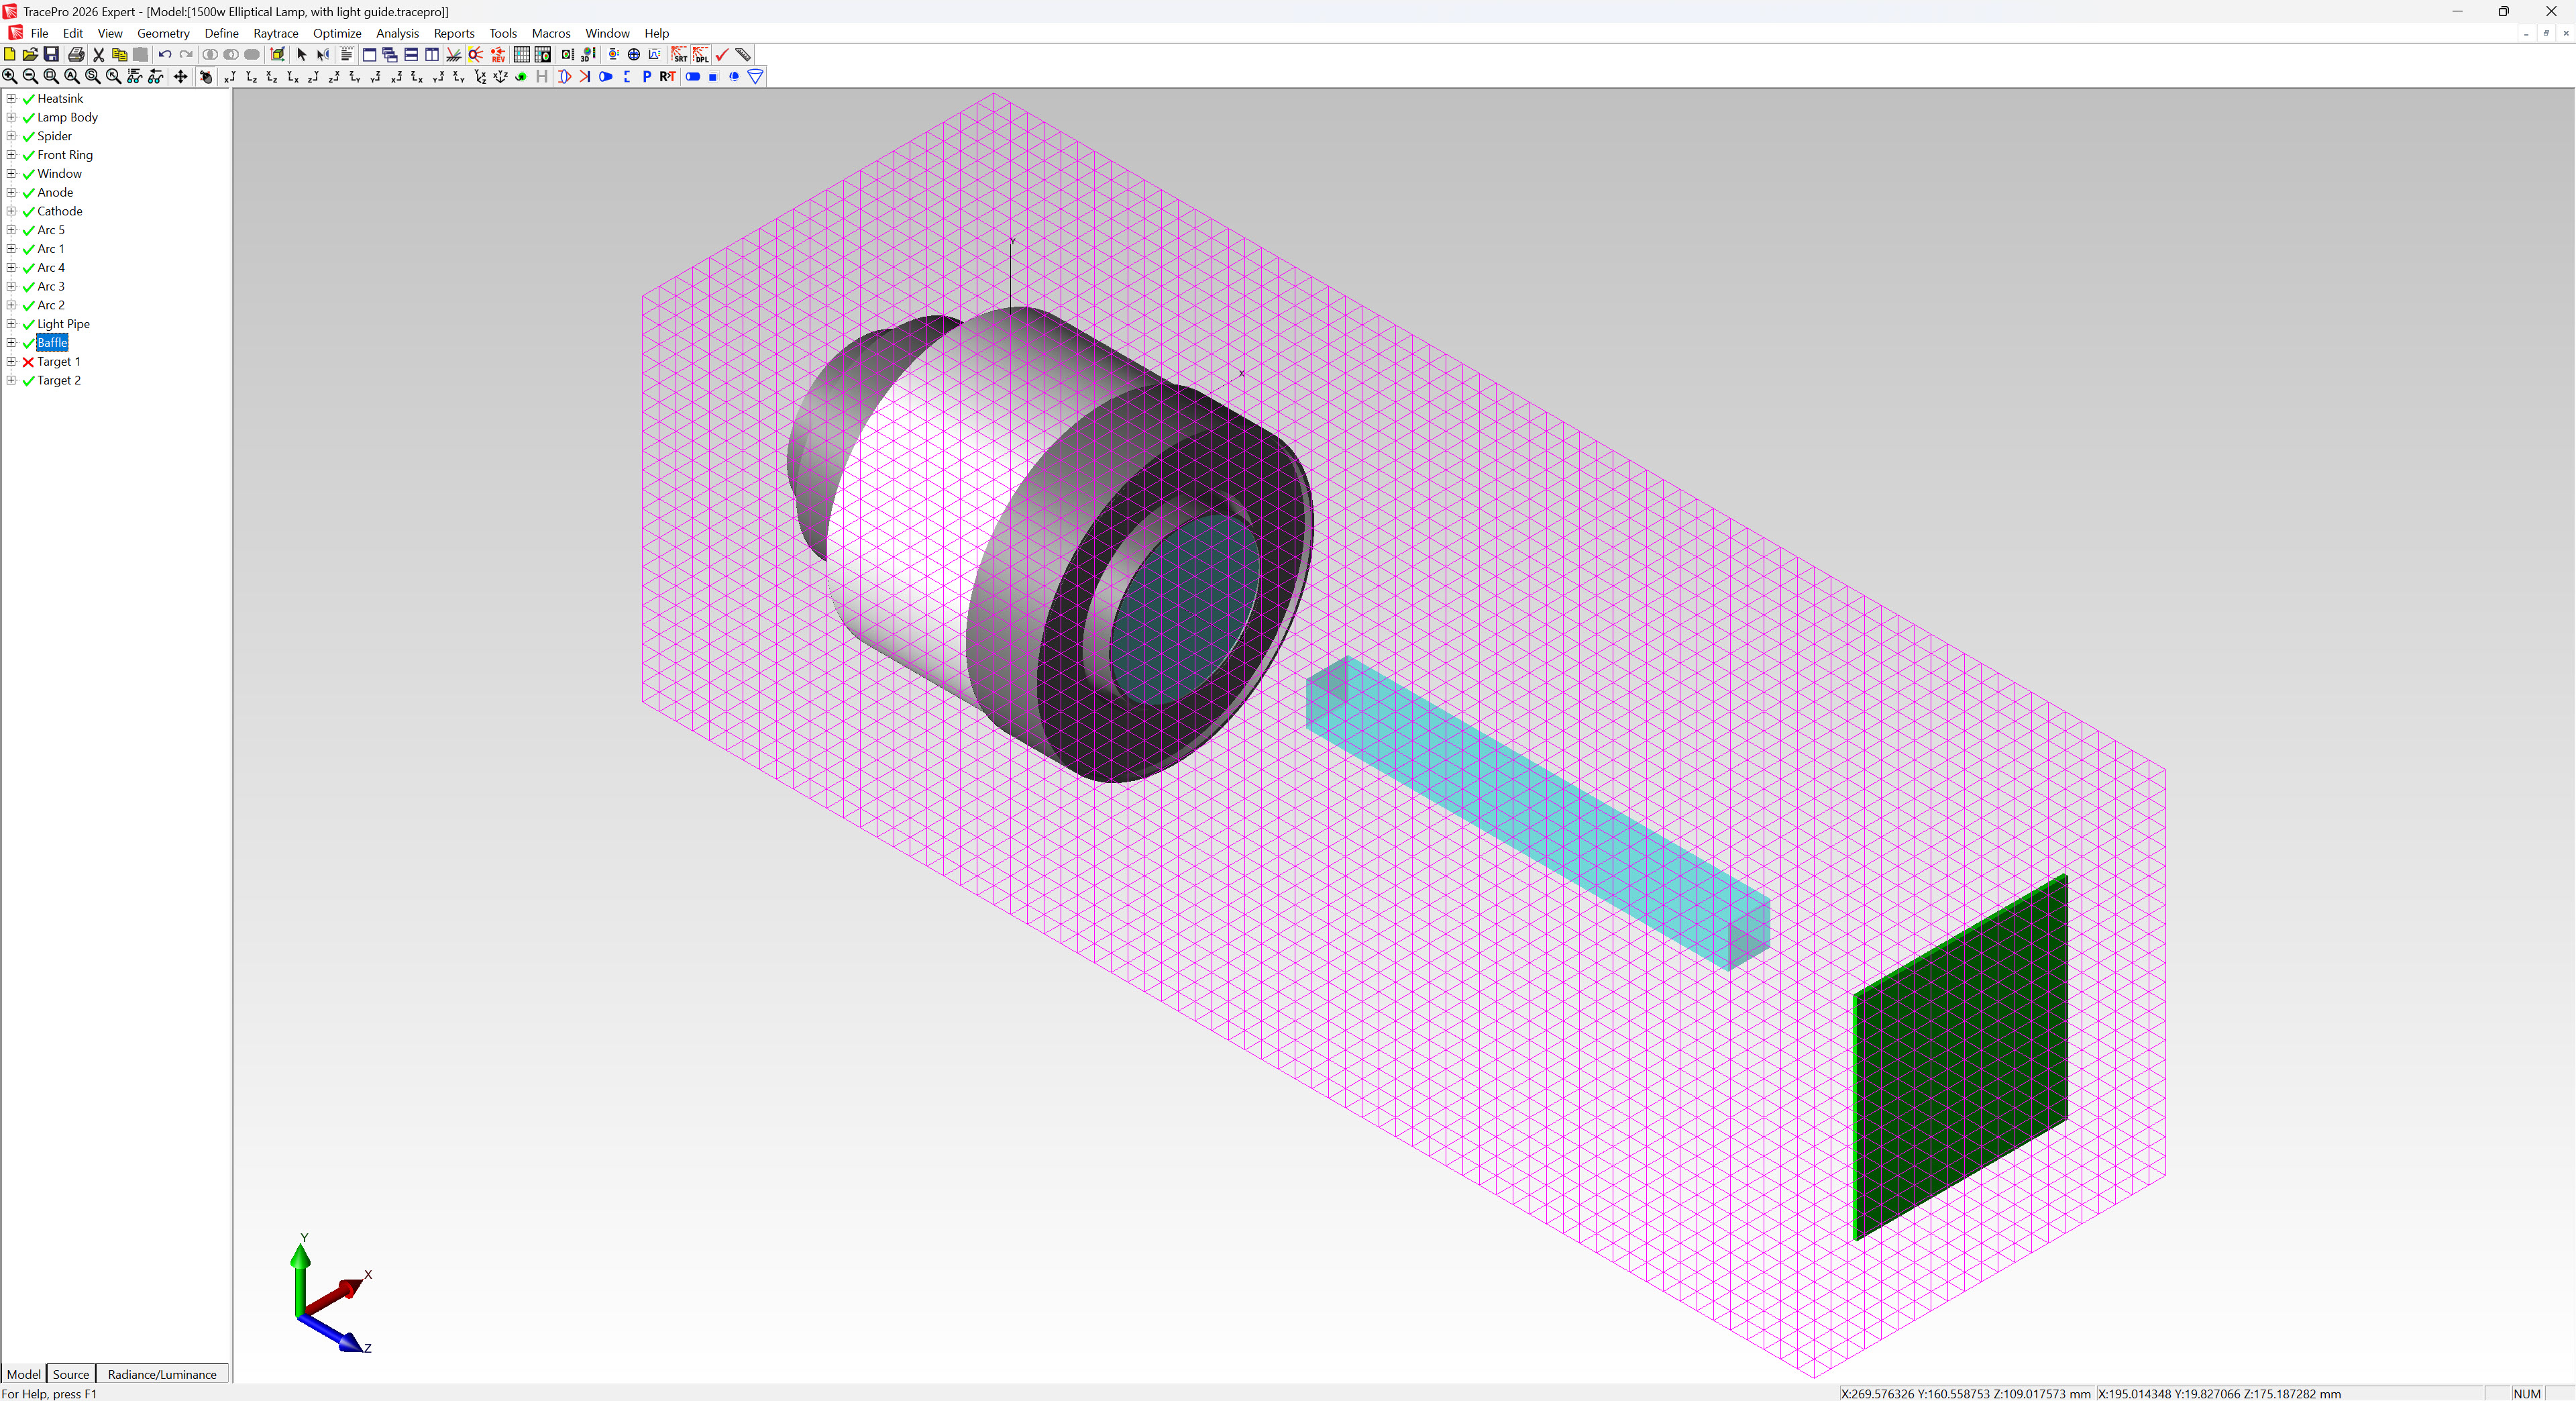Click the Zoom Out magnifier icon
This screenshot has height=1401, width=2576.
point(30,76)
